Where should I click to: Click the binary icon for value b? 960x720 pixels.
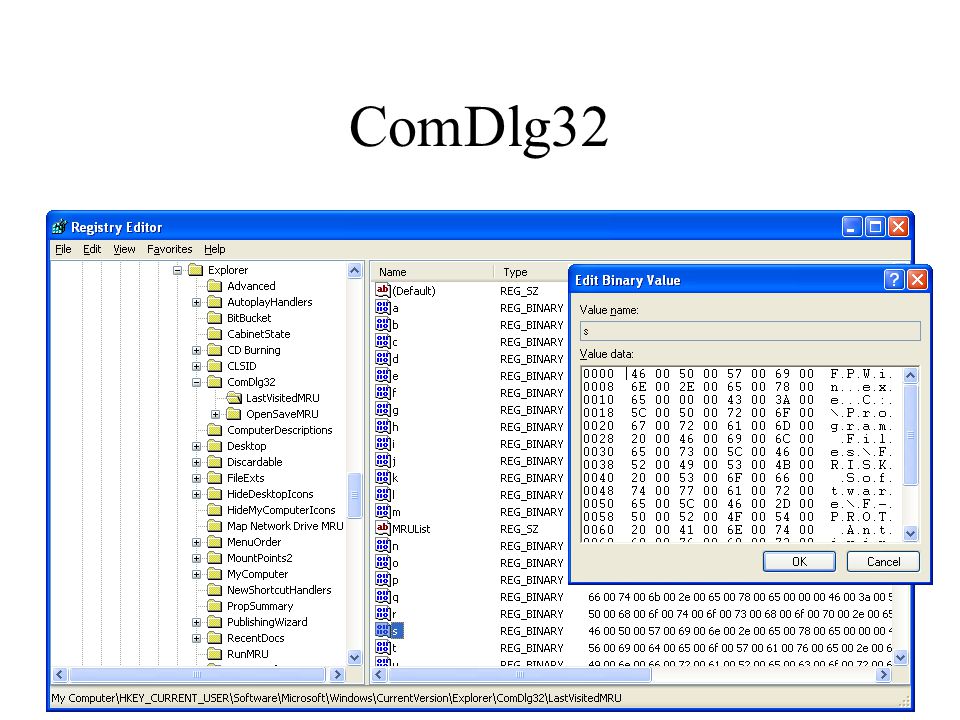383,324
